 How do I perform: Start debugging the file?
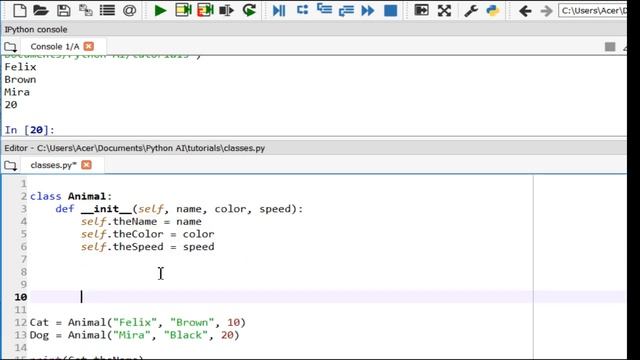pos(279,11)
